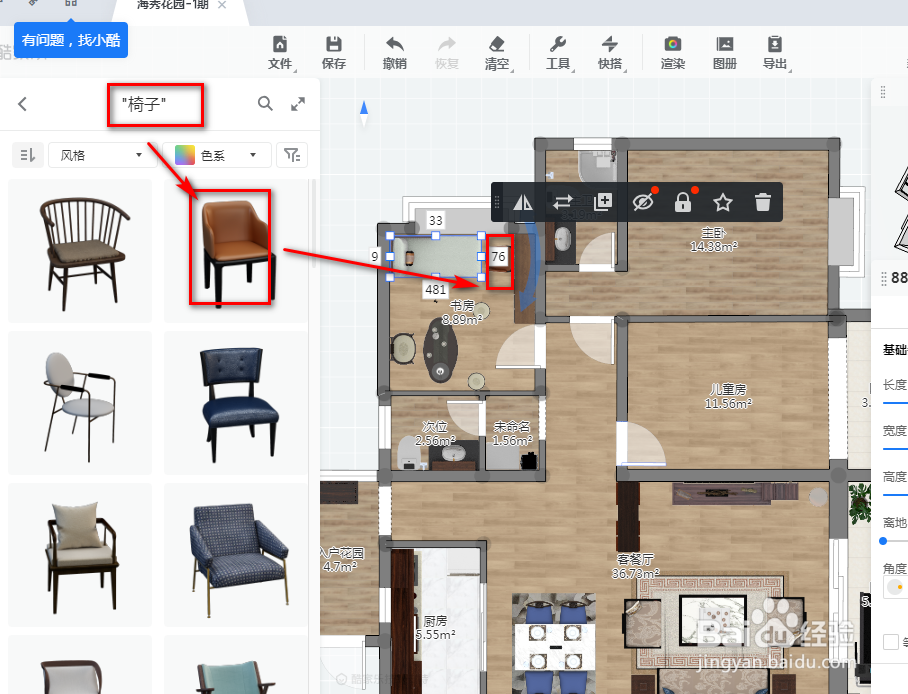Tick the checkbox in properties panel

point(891,641)
